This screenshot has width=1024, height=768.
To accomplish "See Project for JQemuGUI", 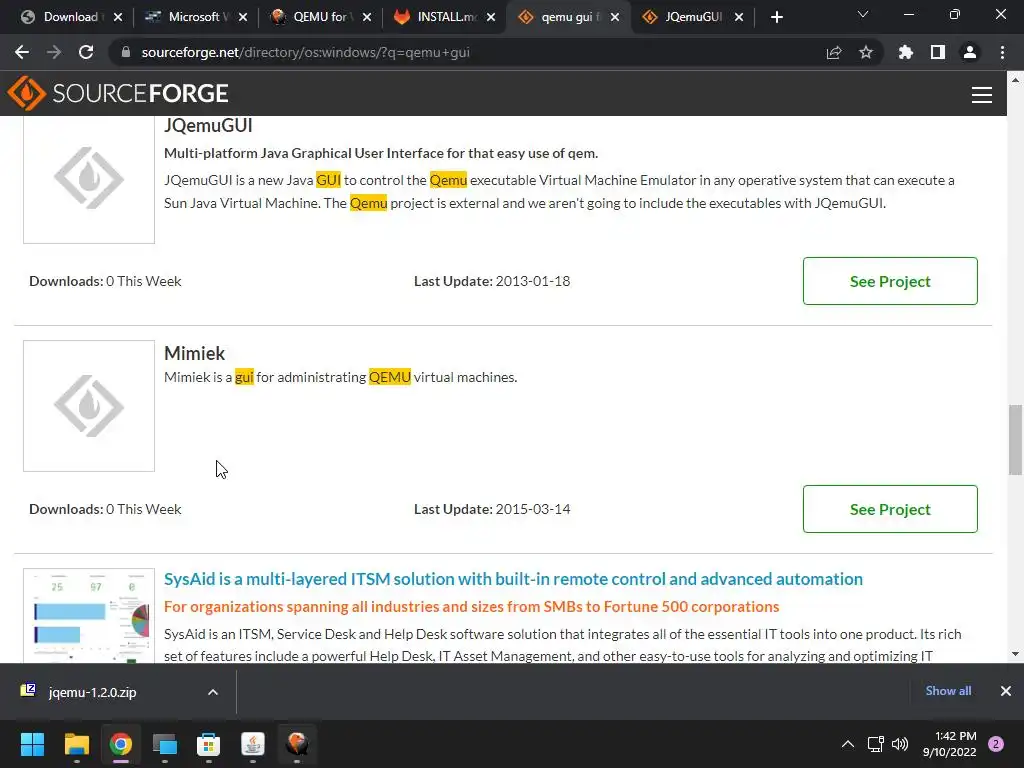I will coord(890,281).
